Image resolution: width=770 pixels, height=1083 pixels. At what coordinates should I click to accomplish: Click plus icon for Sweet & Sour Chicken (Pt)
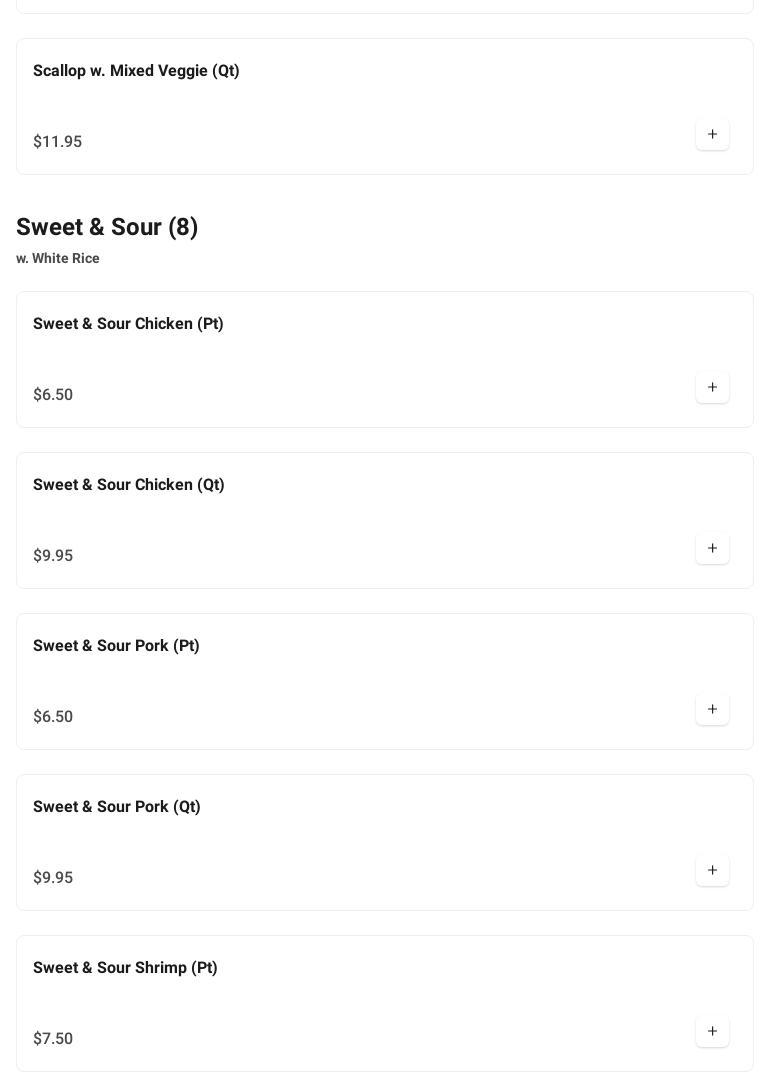tap(712, 388)
